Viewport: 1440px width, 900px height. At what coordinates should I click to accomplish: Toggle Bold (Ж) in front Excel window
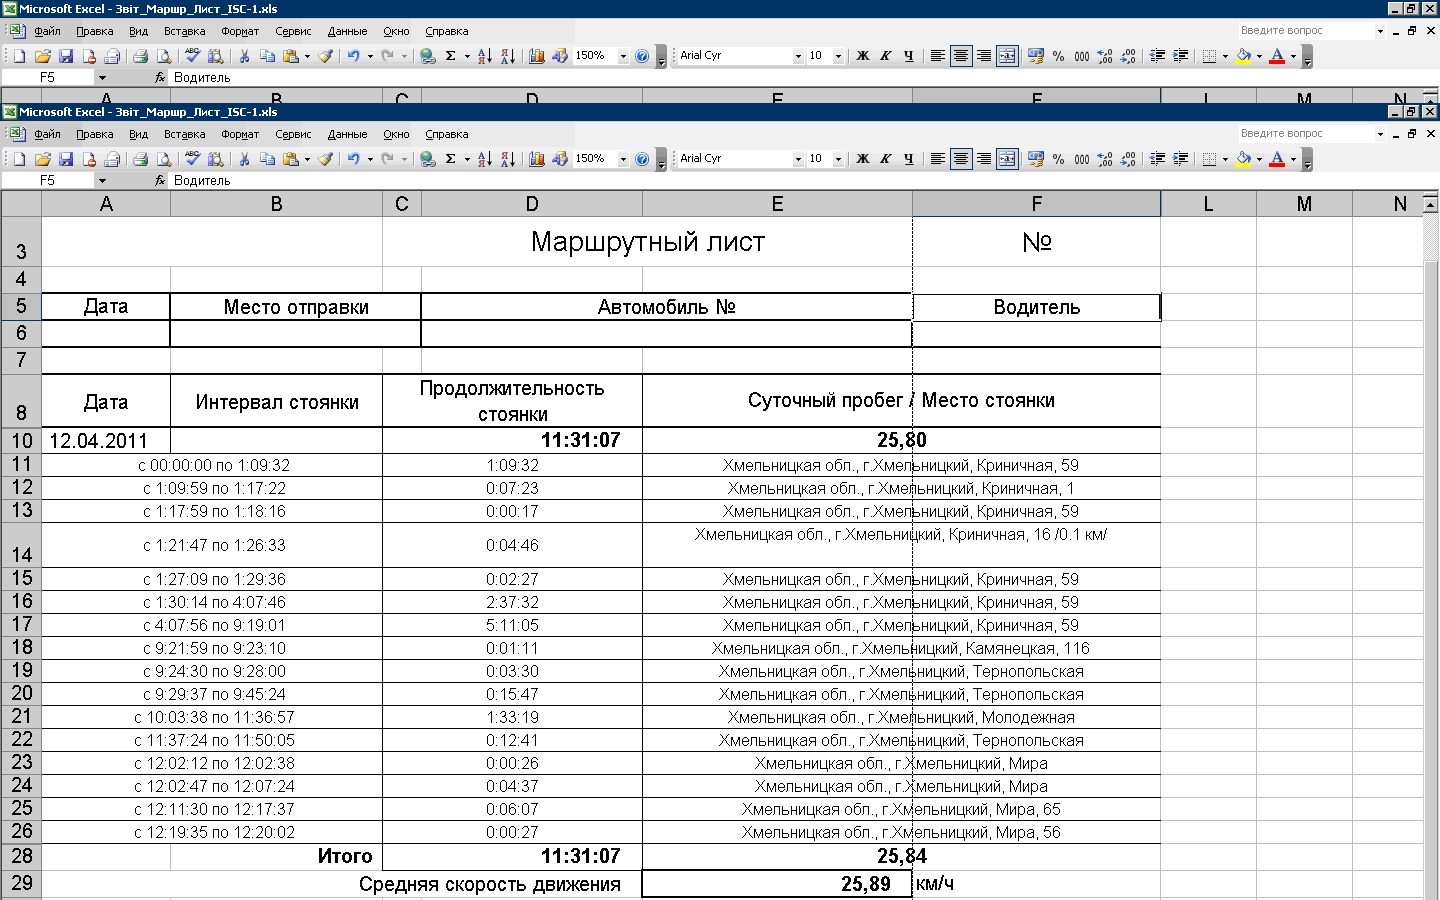pyautogui.click(x=863, y=159)
